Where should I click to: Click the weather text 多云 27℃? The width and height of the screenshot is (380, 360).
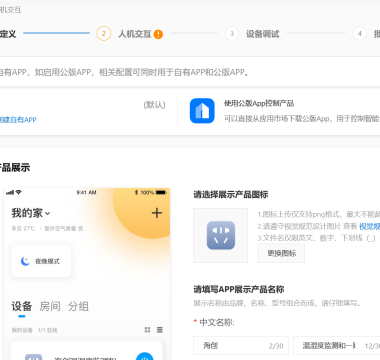point(23,229)
